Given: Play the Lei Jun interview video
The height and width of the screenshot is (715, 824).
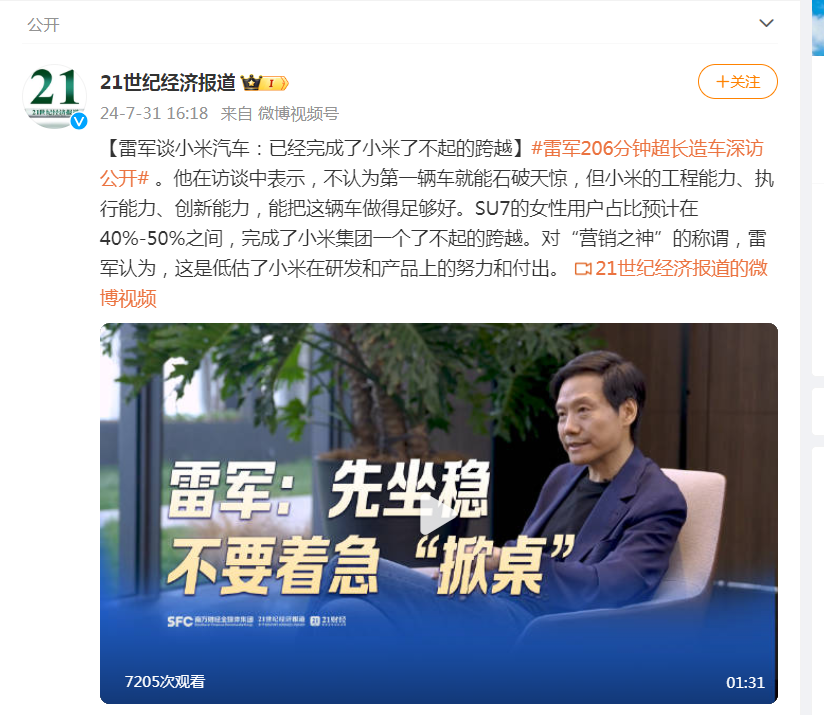Looking at the screenshot, I should click(x=439, y=513).
